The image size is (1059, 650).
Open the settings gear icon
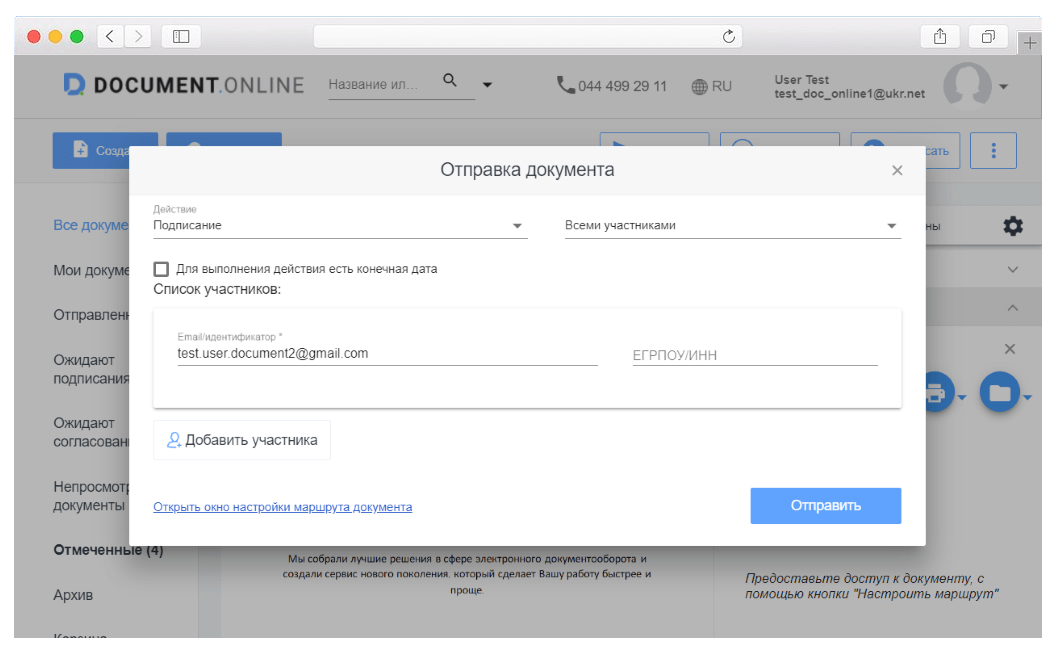tap(1013, 226)
